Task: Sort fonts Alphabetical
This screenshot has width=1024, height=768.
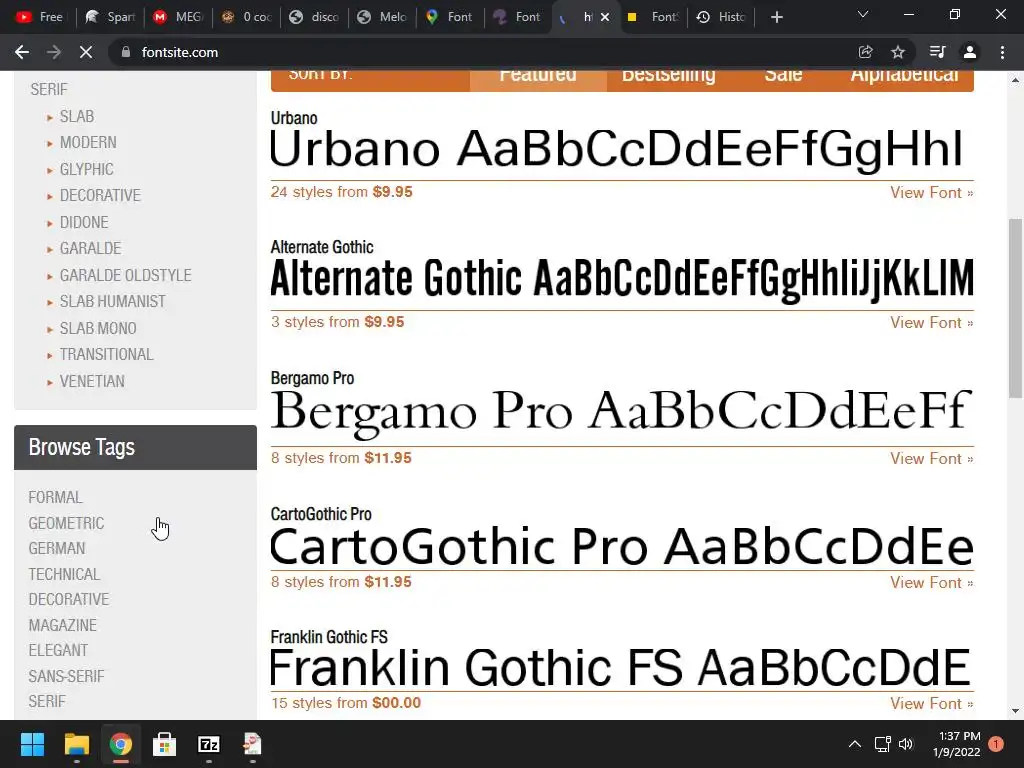Action: 904,76
